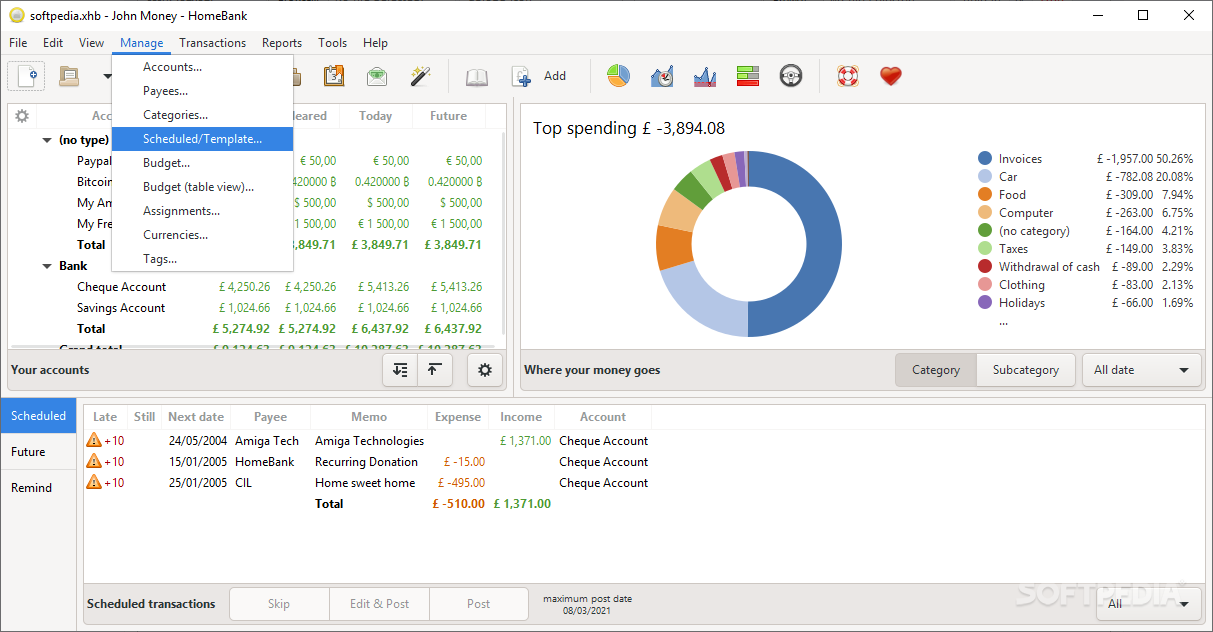This screenshot has width=1213, height=632.
Task: Open the Budget report bars icon
Action: point(748,76)
